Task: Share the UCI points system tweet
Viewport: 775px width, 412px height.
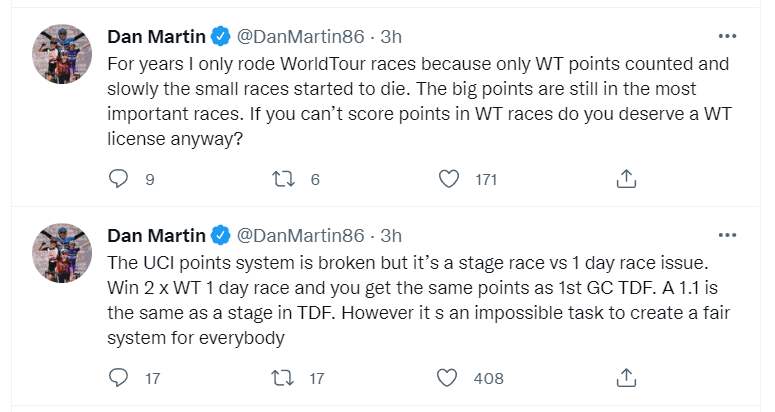Action: click(x=627, y=378)
